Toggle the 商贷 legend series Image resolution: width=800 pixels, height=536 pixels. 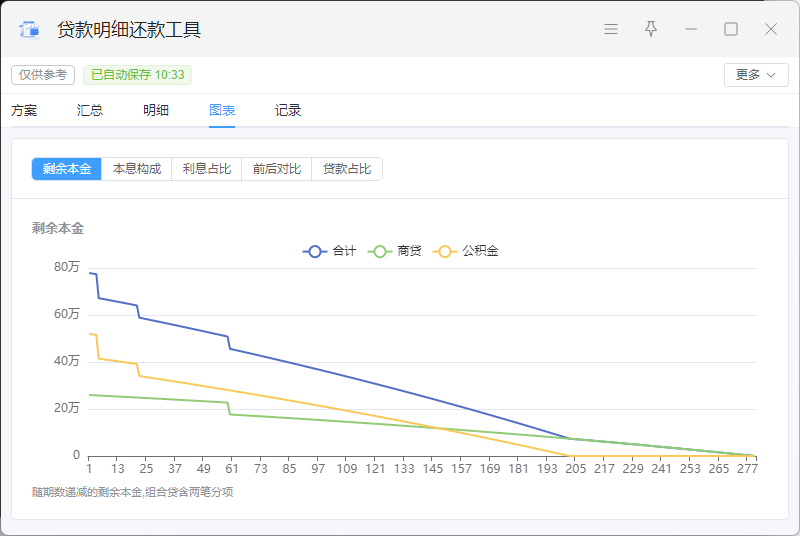pos(394,251)
